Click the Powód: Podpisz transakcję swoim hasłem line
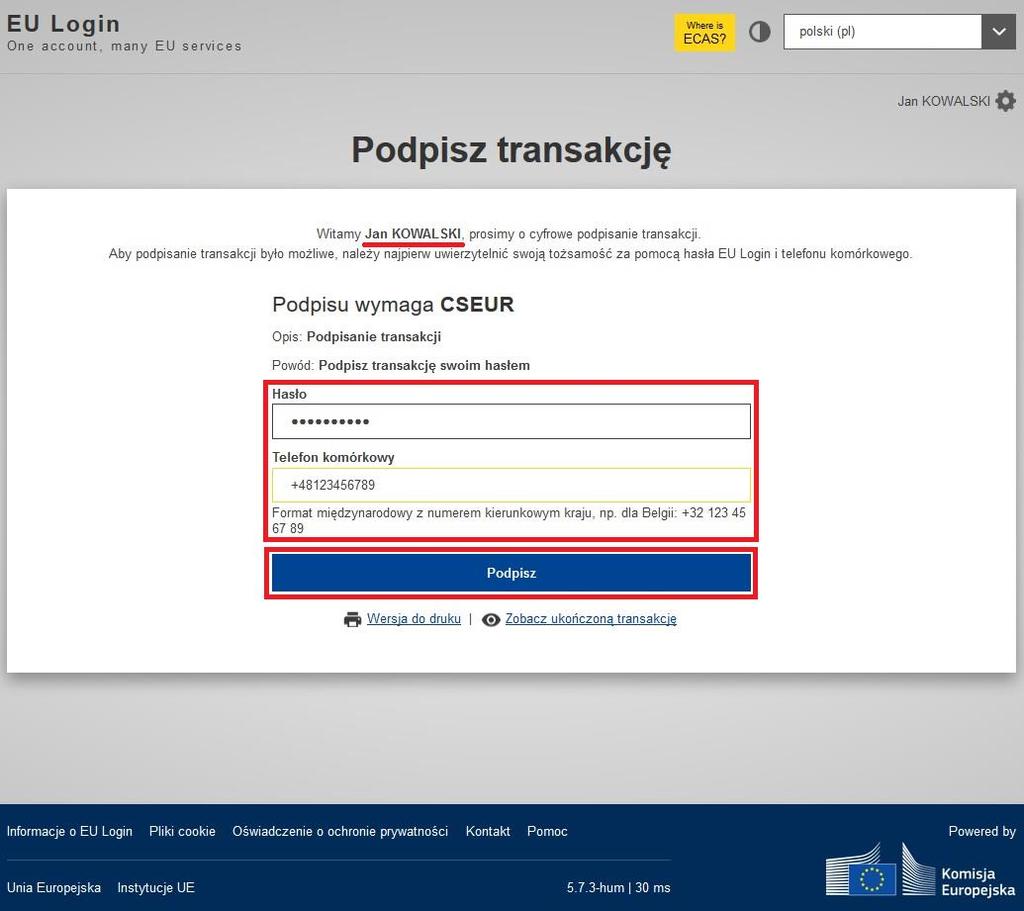 401,365
